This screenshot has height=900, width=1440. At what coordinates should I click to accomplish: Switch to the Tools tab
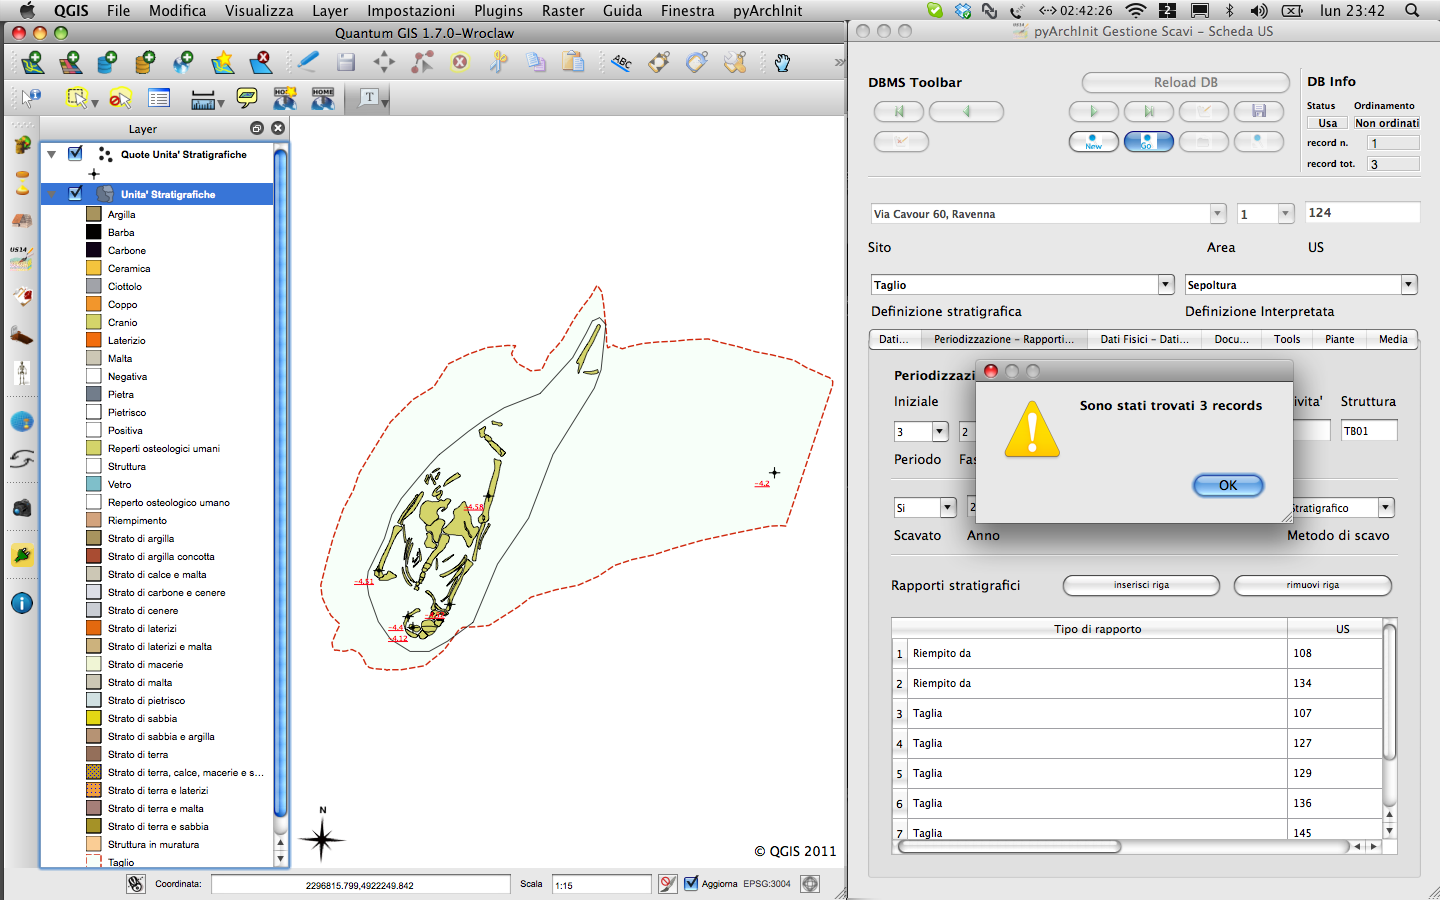(1287, 339)
